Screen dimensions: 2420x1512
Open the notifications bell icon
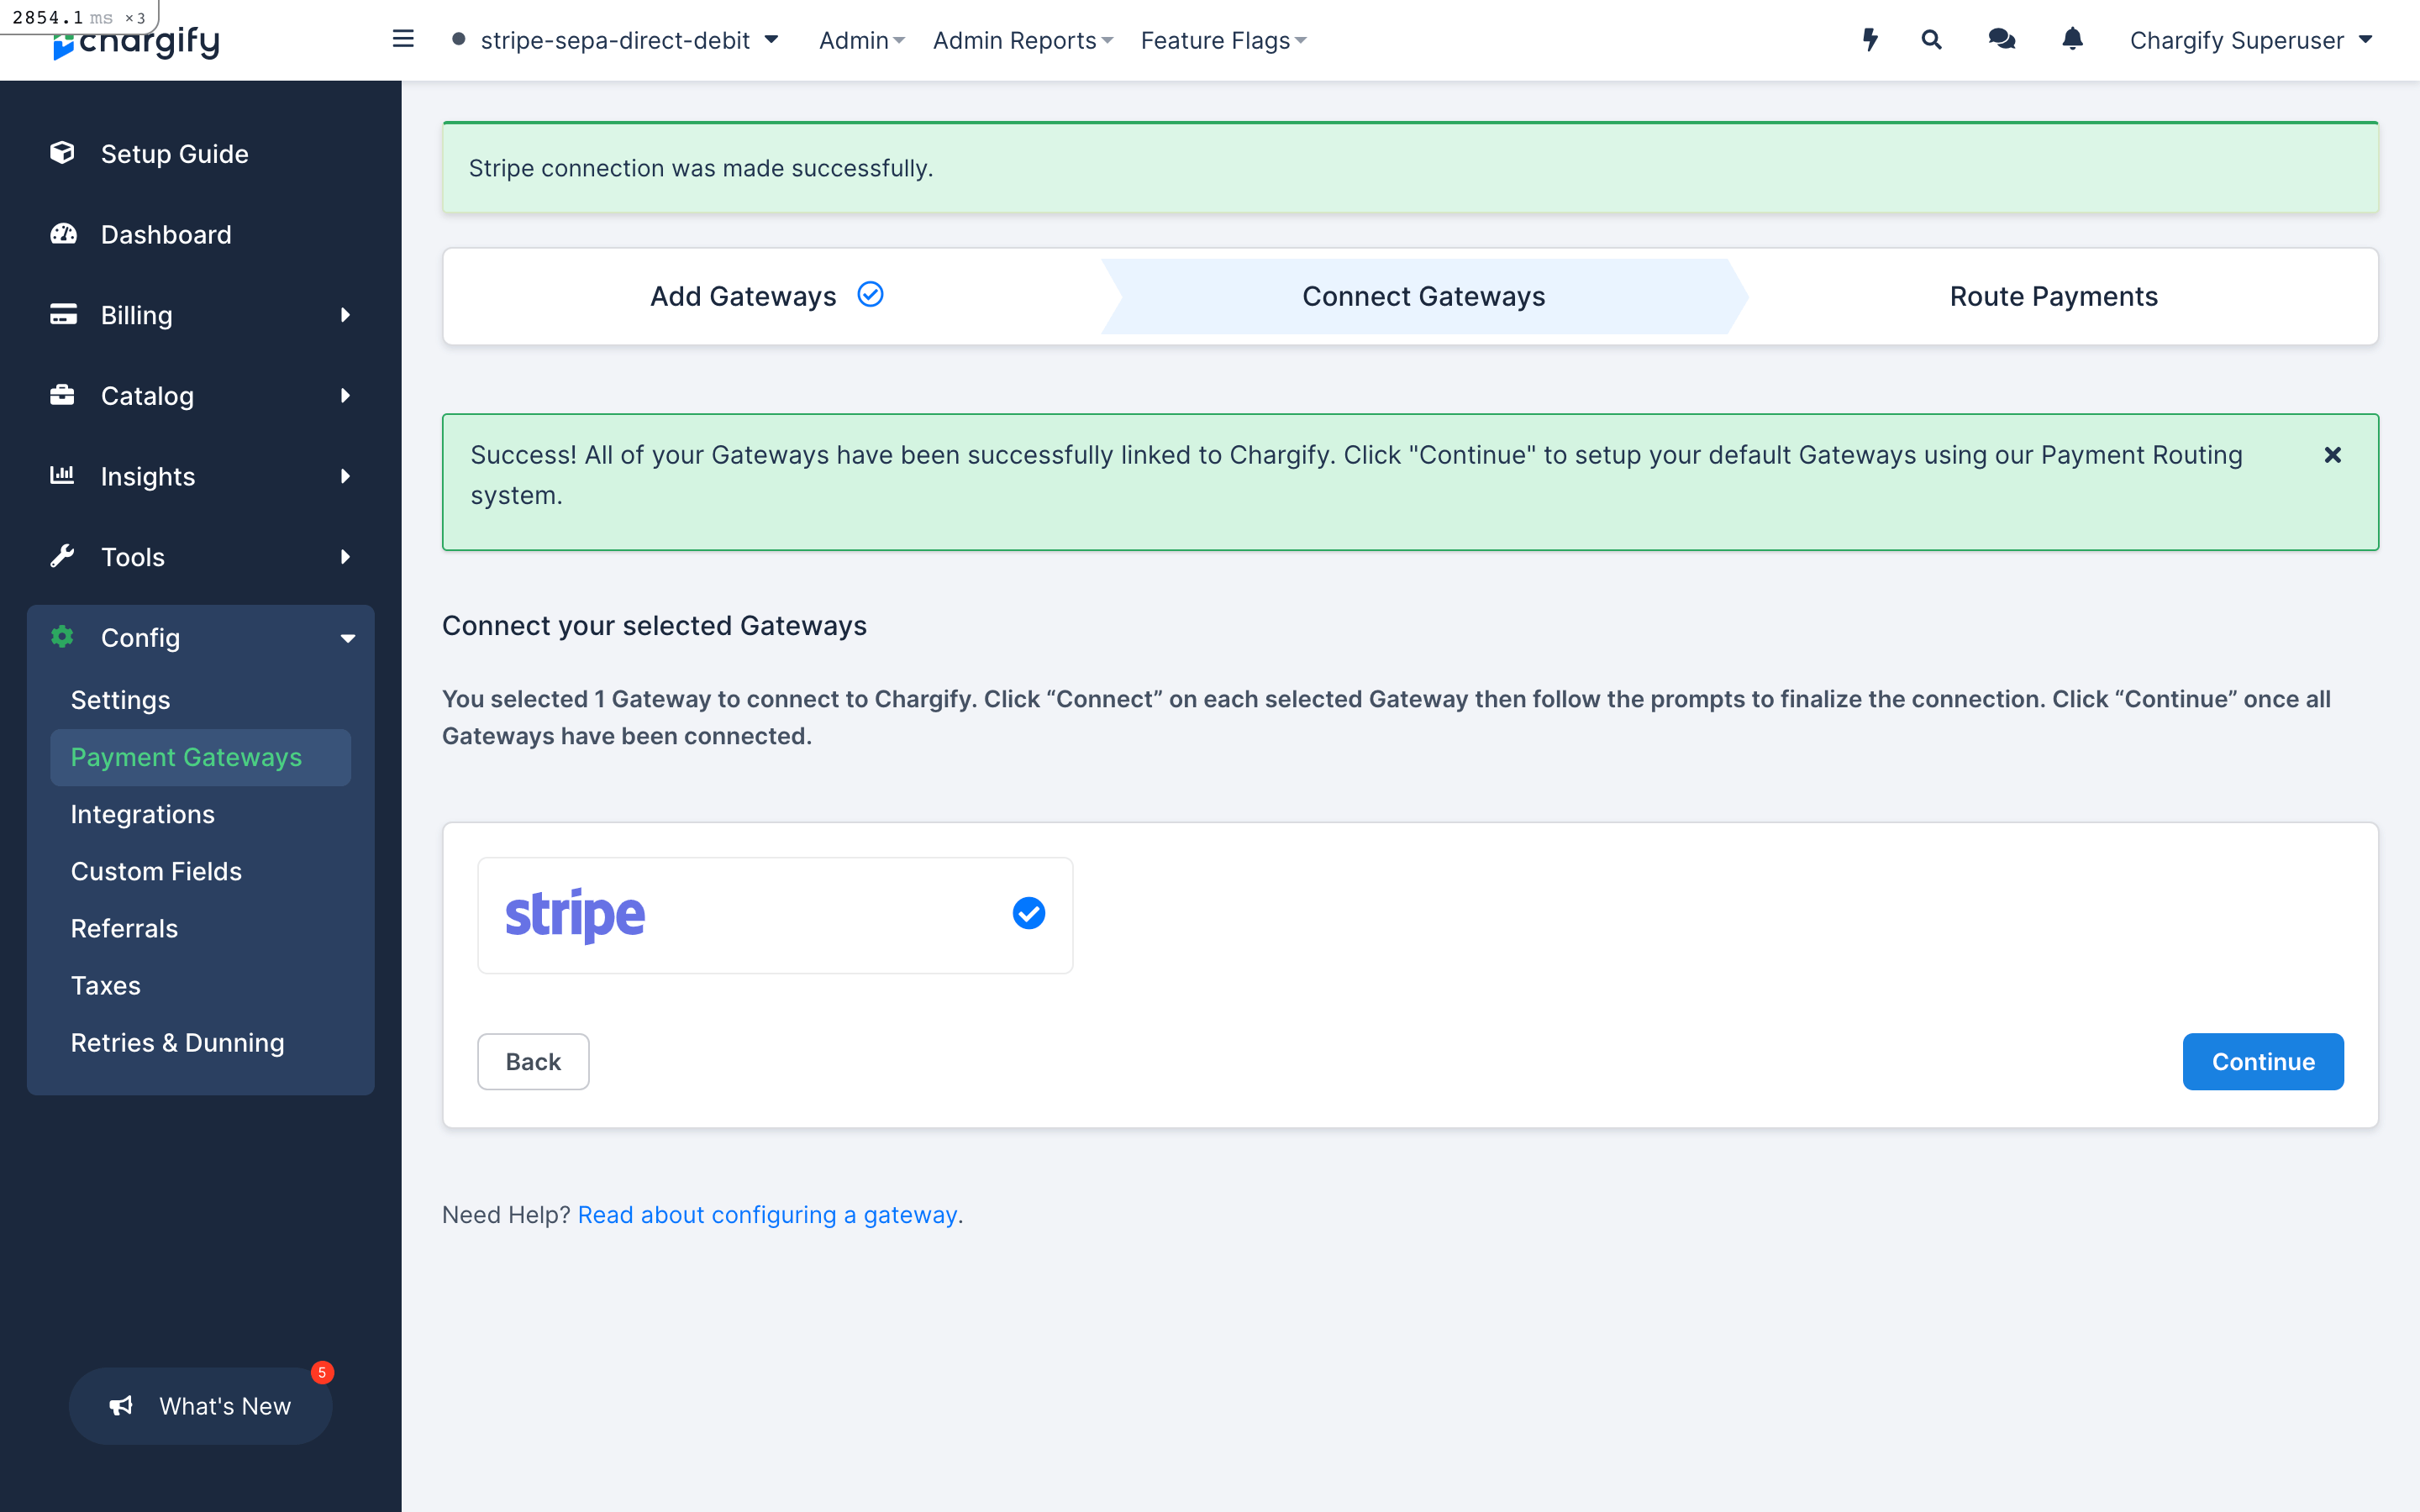tap(2072, 40)
